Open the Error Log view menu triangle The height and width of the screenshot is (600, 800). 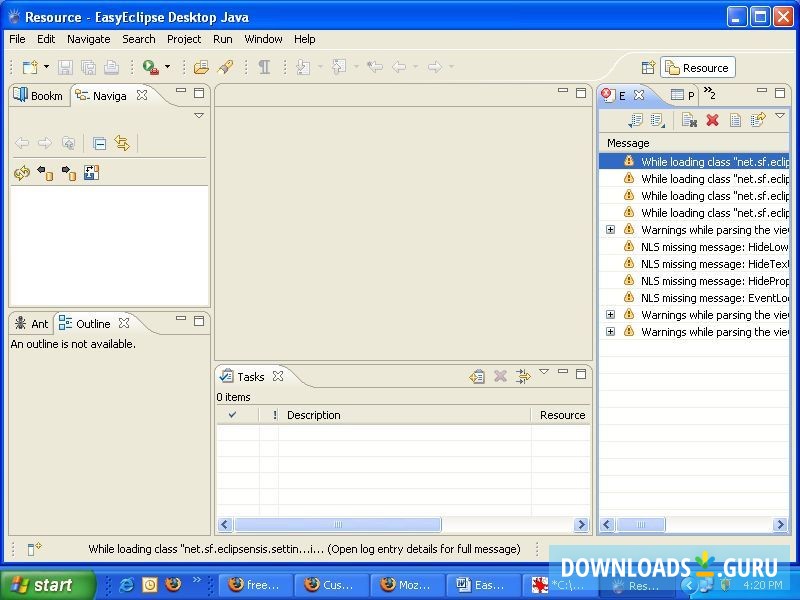click(x=779, y=117)
